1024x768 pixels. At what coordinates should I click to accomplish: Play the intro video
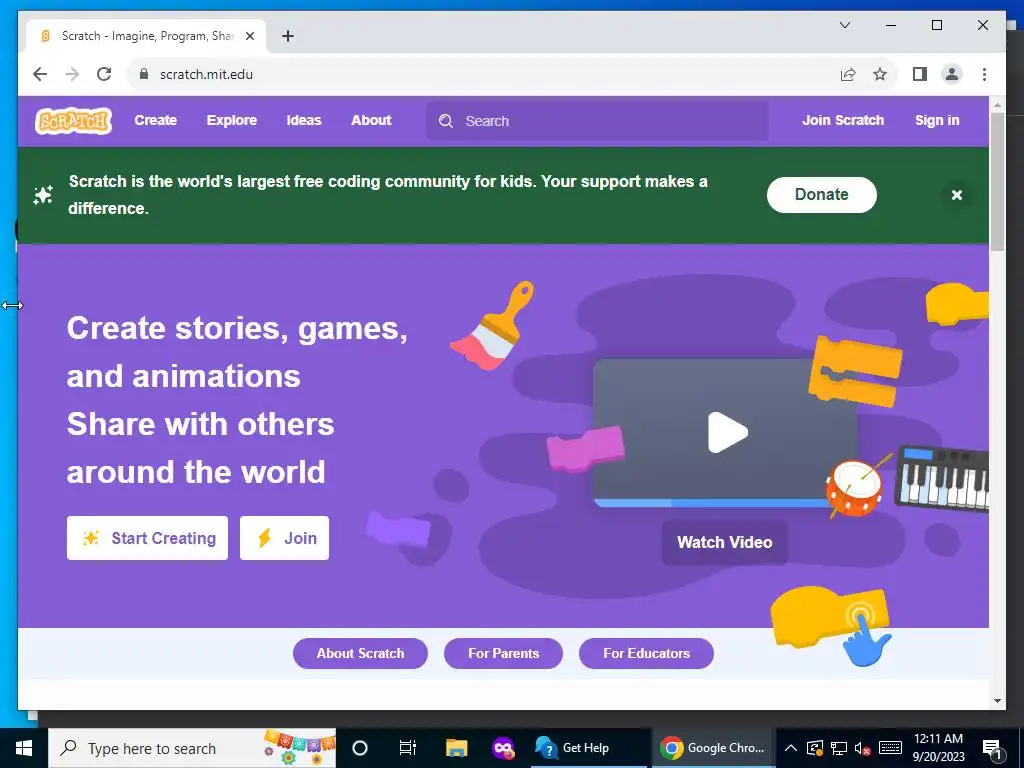click(x=727, y=432)
